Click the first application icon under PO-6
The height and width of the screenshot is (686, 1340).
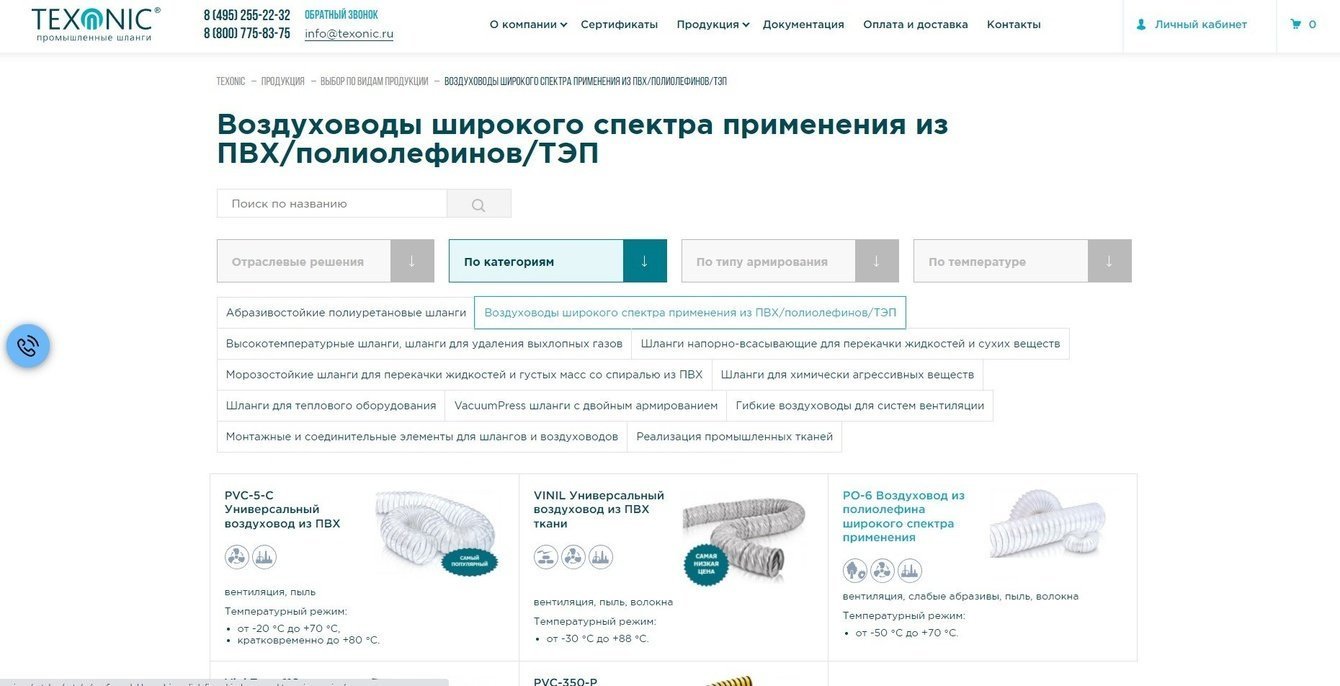tap(855, 571)
